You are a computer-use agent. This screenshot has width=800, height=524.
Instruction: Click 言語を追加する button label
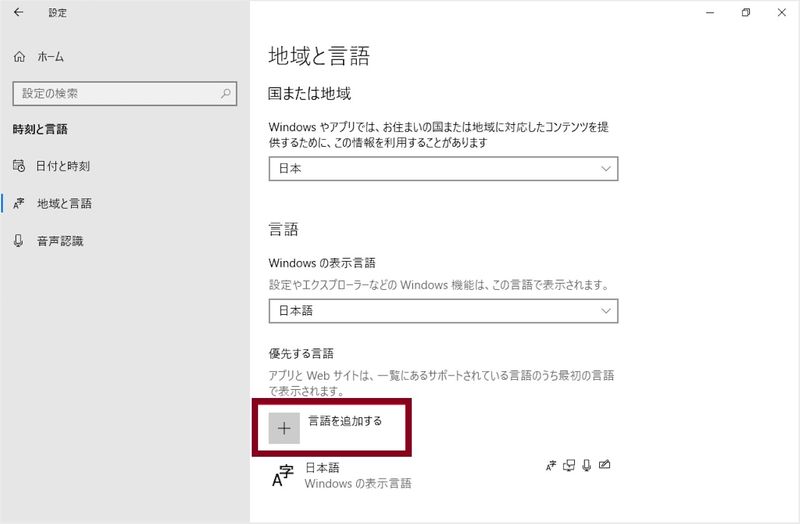click(345, 421)
